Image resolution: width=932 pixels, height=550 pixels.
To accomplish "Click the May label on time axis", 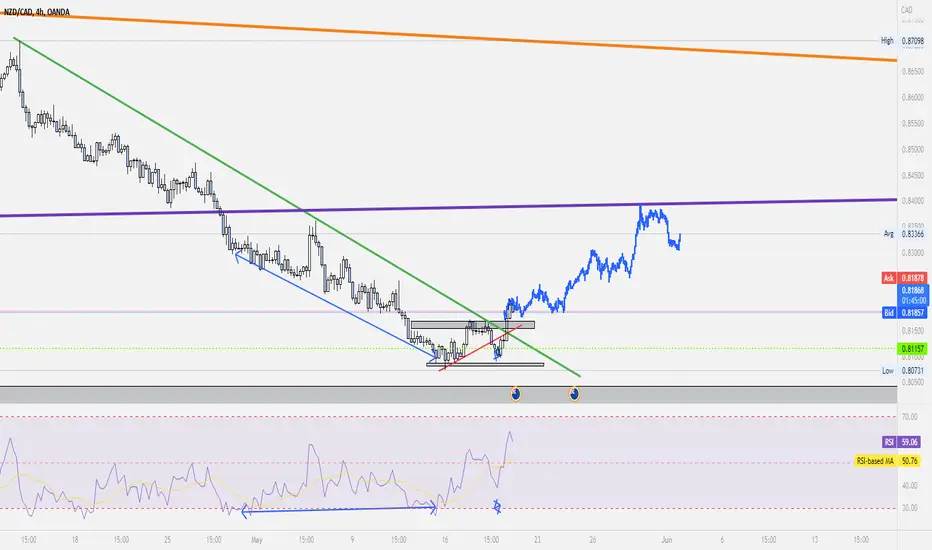I will point(257,540).
